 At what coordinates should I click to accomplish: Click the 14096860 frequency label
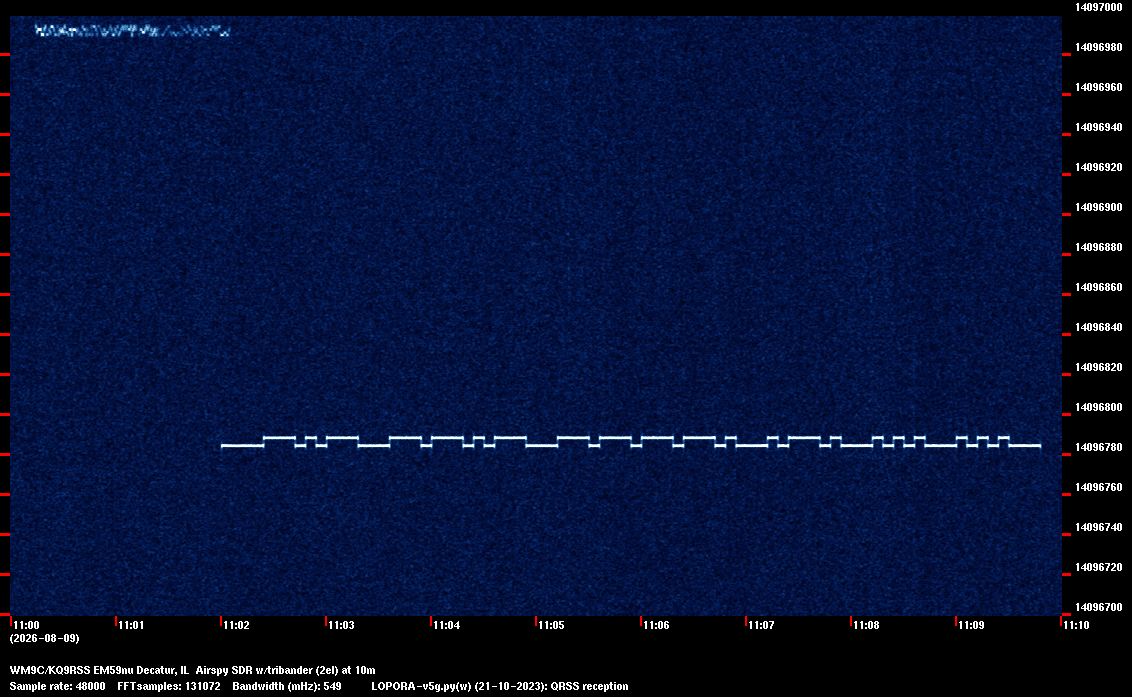click(1098, 287)
